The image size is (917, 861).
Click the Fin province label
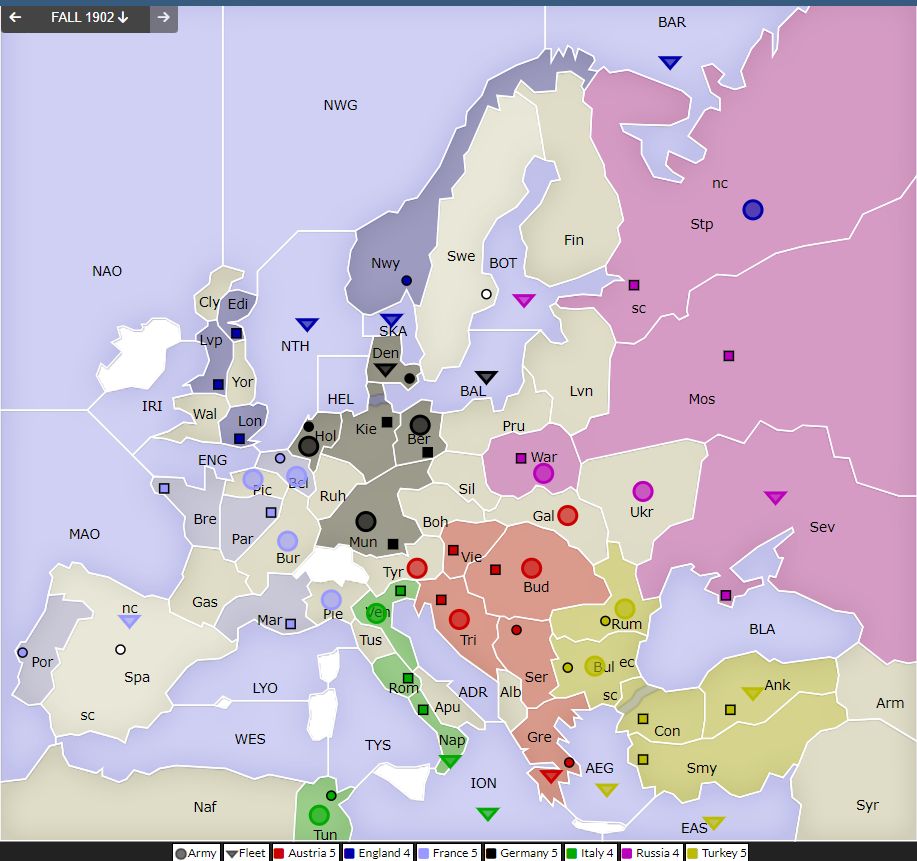tap(574, 240)
